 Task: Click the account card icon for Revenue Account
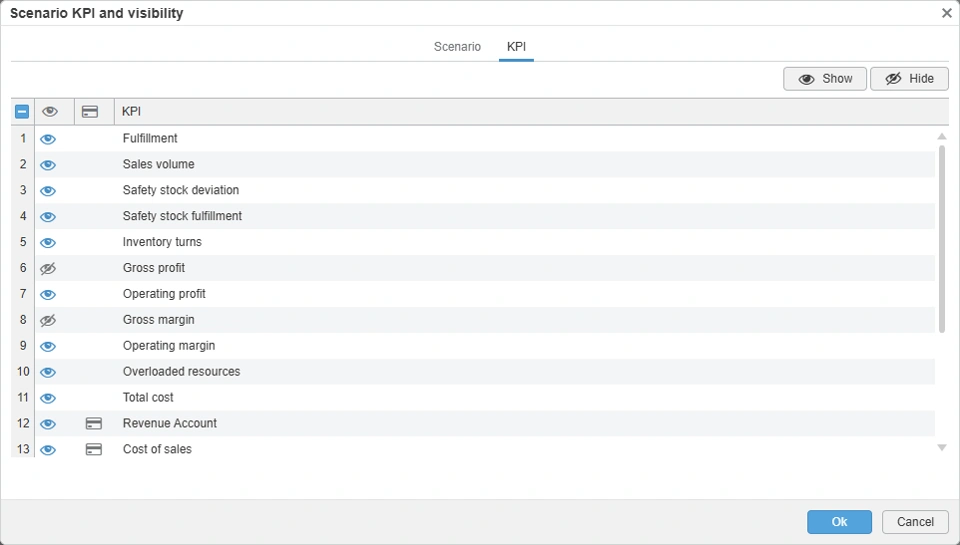94,424
